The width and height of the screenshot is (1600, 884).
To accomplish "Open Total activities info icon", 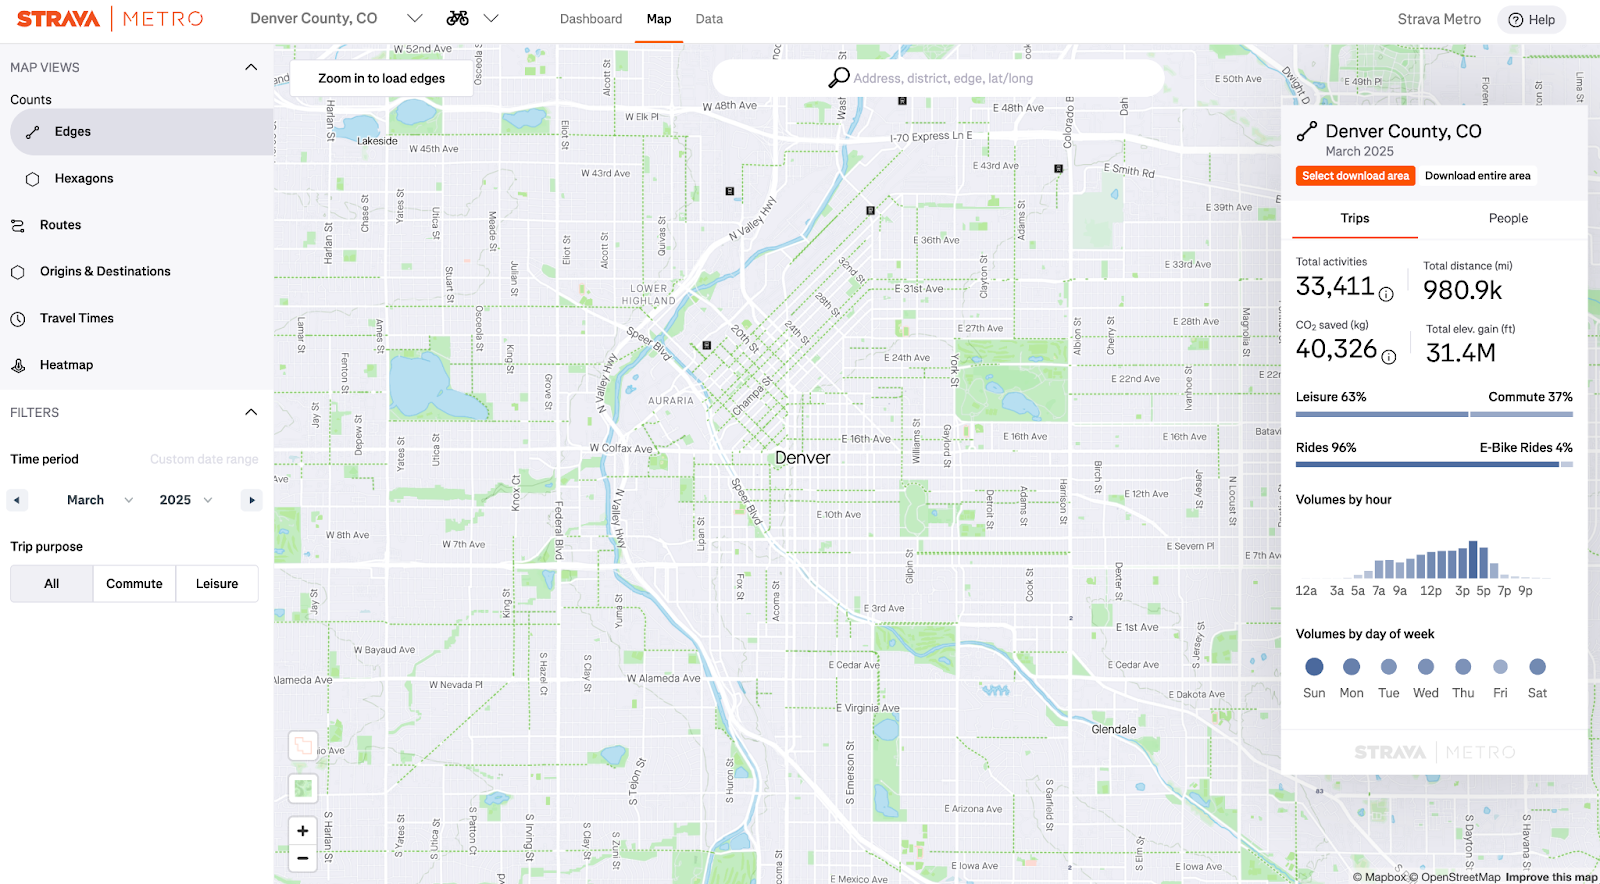I will 1386,294.
